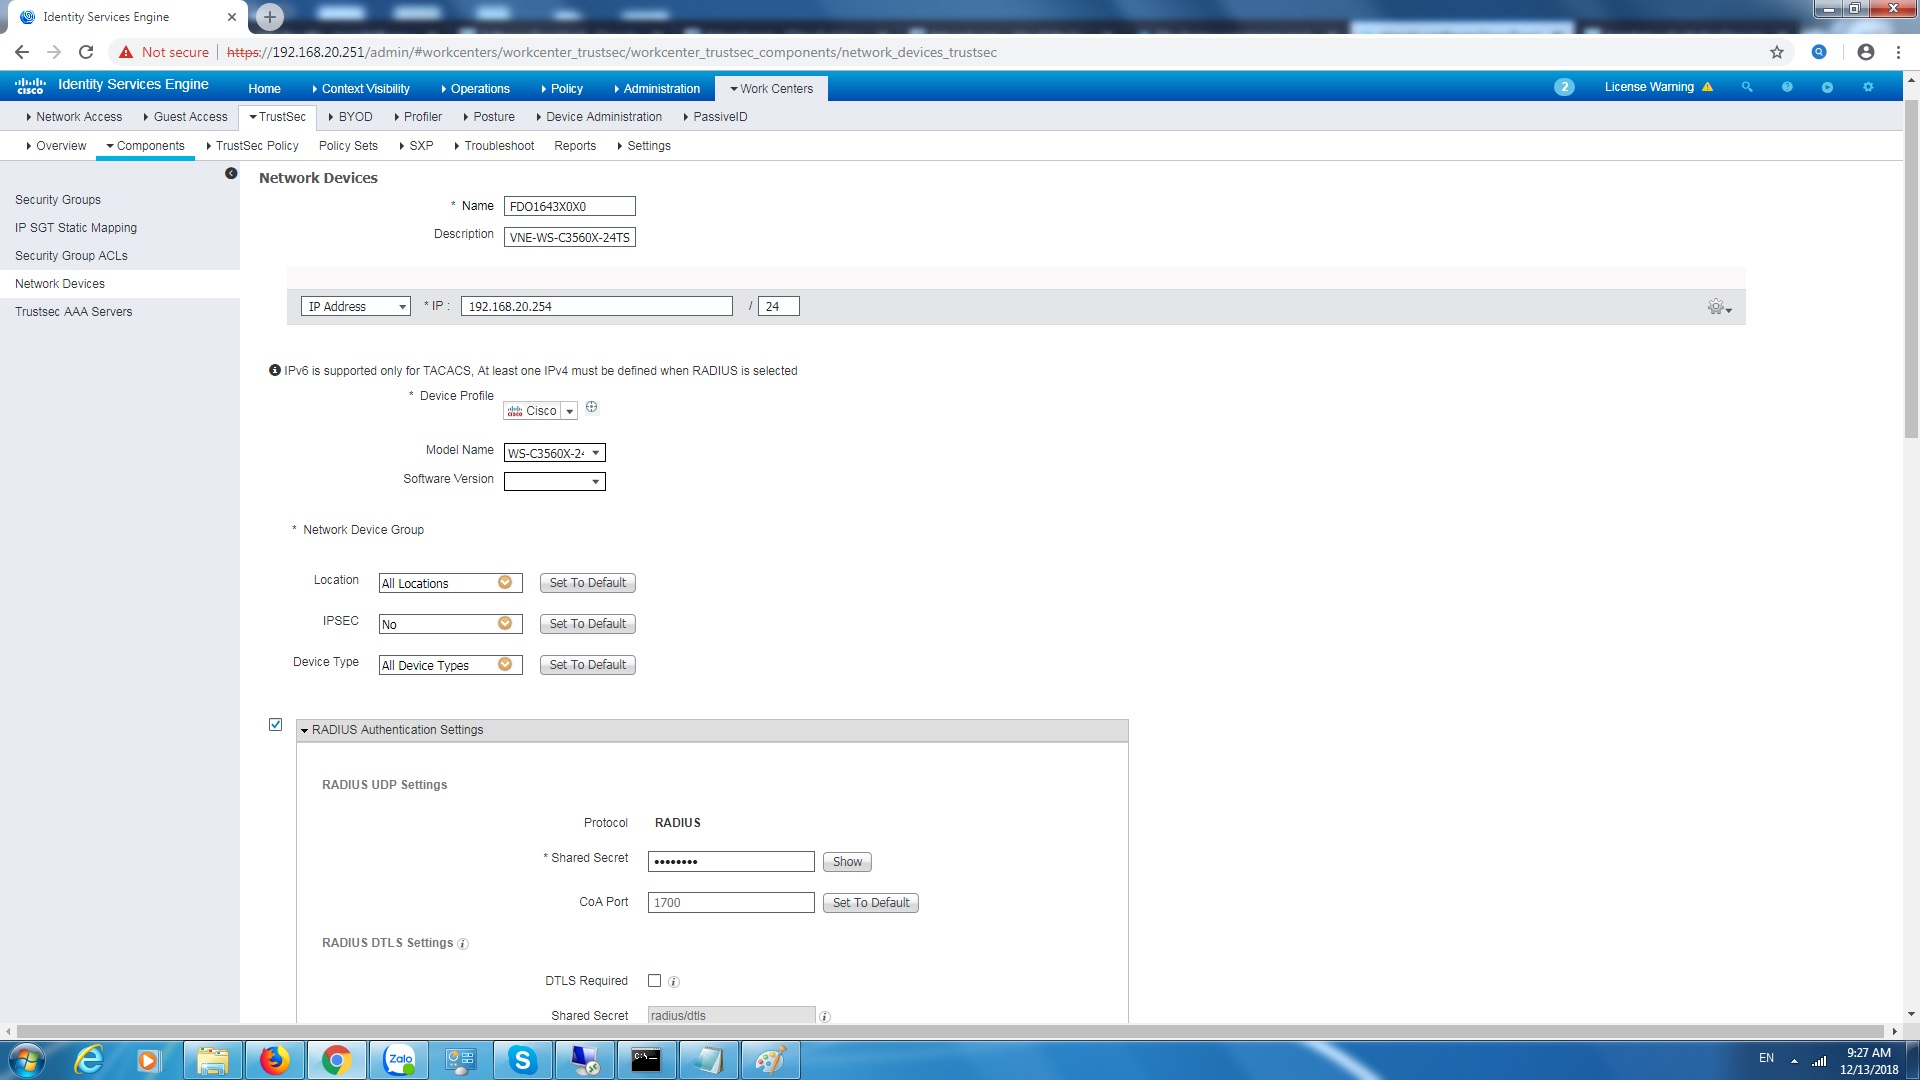Enable the DTLS Required checkbox
1920x1080 pixels.
pos(655,981)
